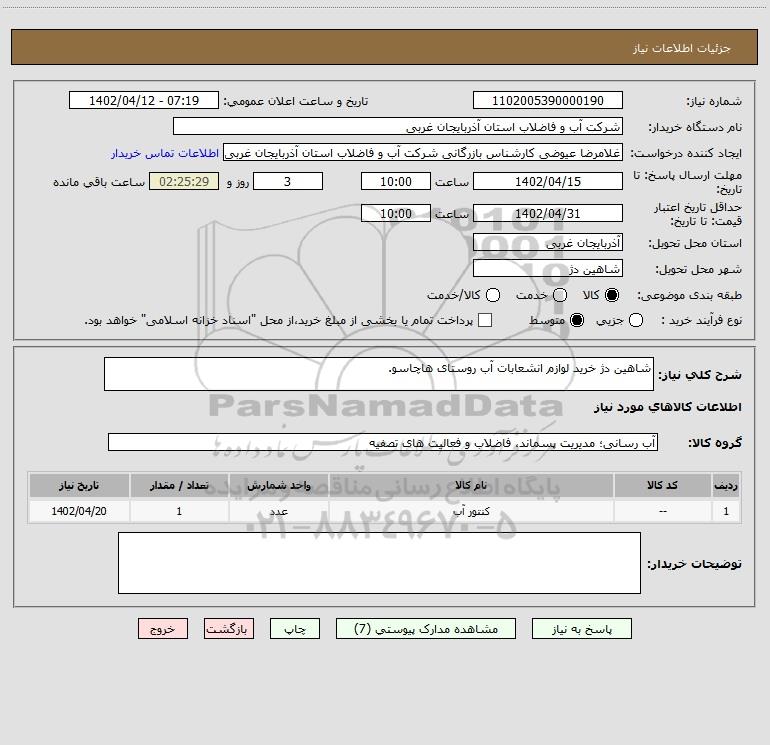This screenshot has height=745, width=770.
Task: Click the توضیحات خریدار text area
Action: pyautogui.click(x=379, y=563)
